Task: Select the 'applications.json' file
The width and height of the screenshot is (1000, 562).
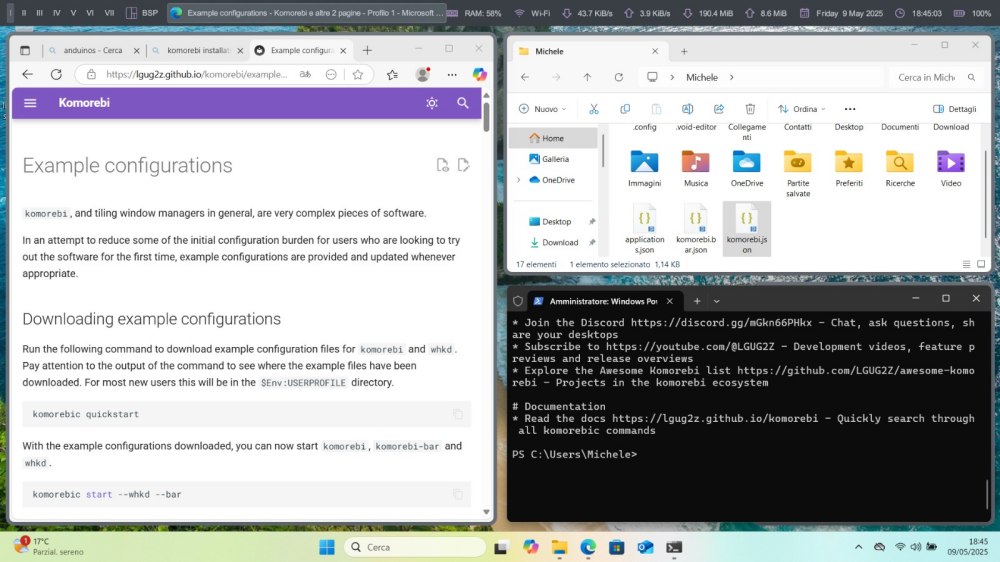Action: point(644,228)
